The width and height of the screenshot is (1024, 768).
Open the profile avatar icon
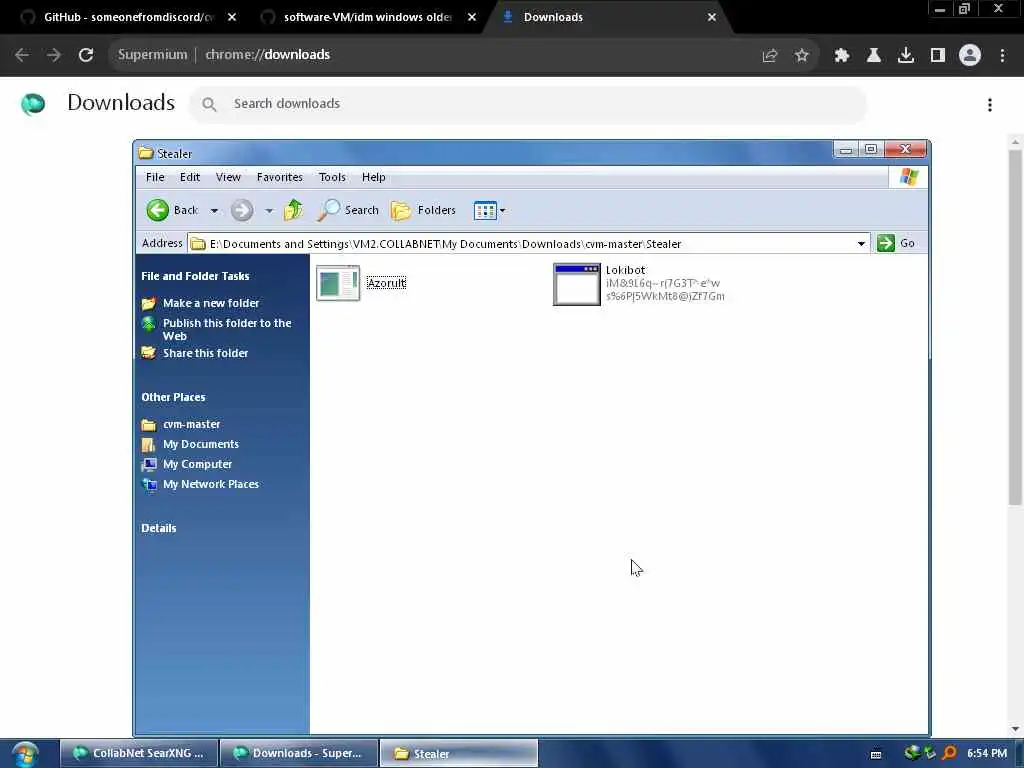(970, 56)
